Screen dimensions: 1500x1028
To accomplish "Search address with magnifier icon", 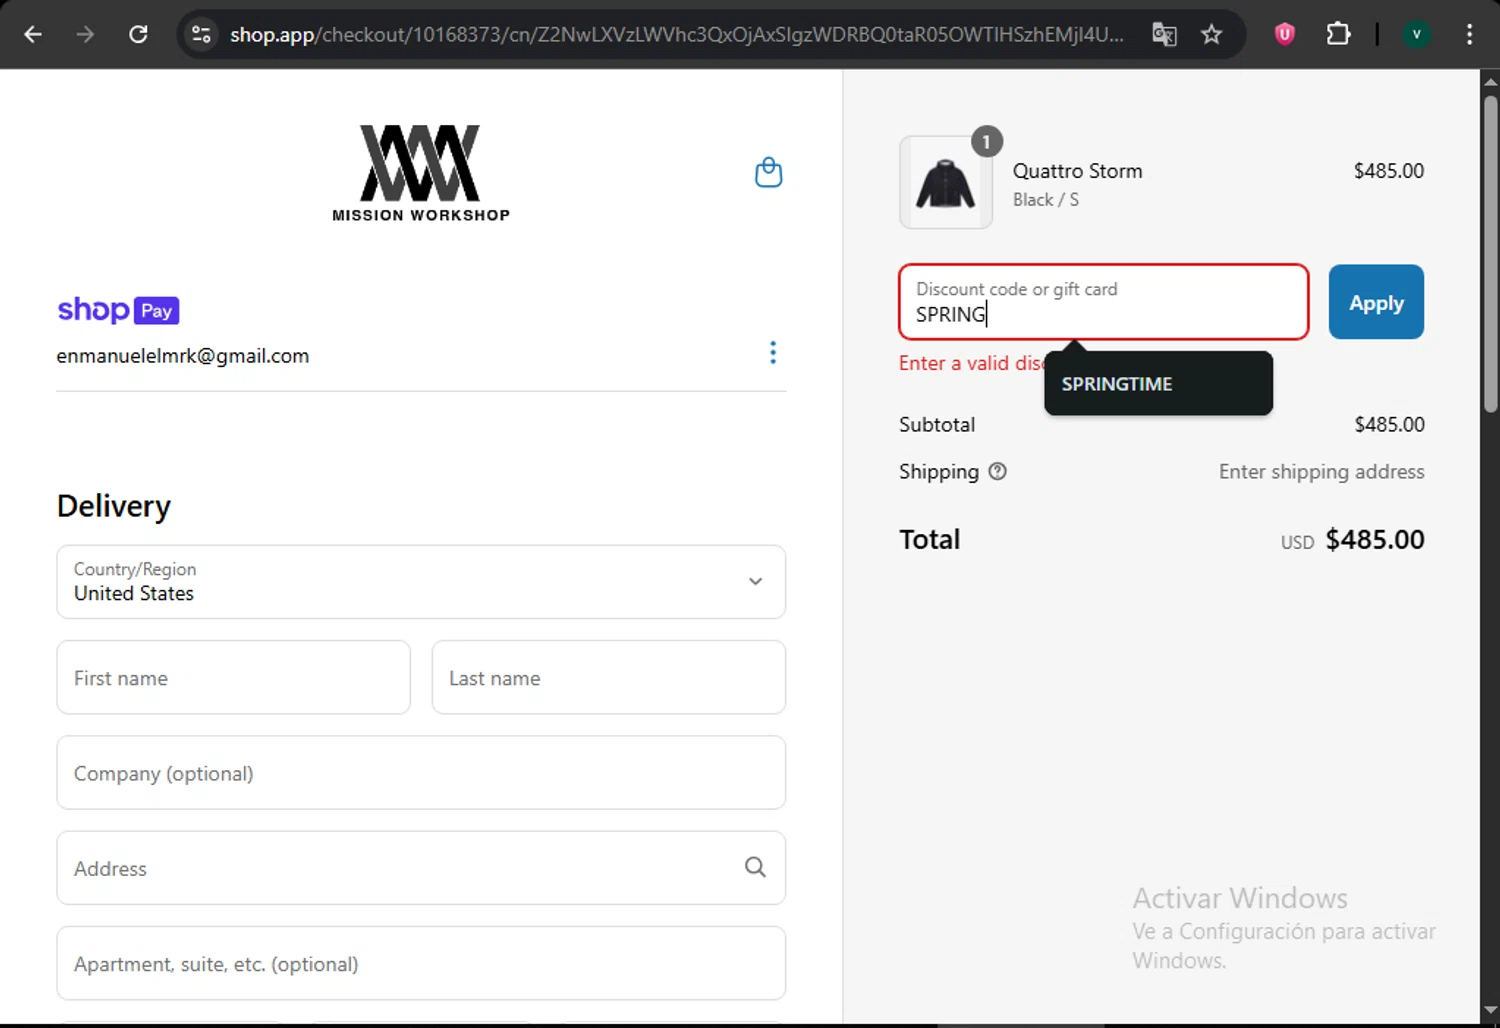I will point(755,867).
